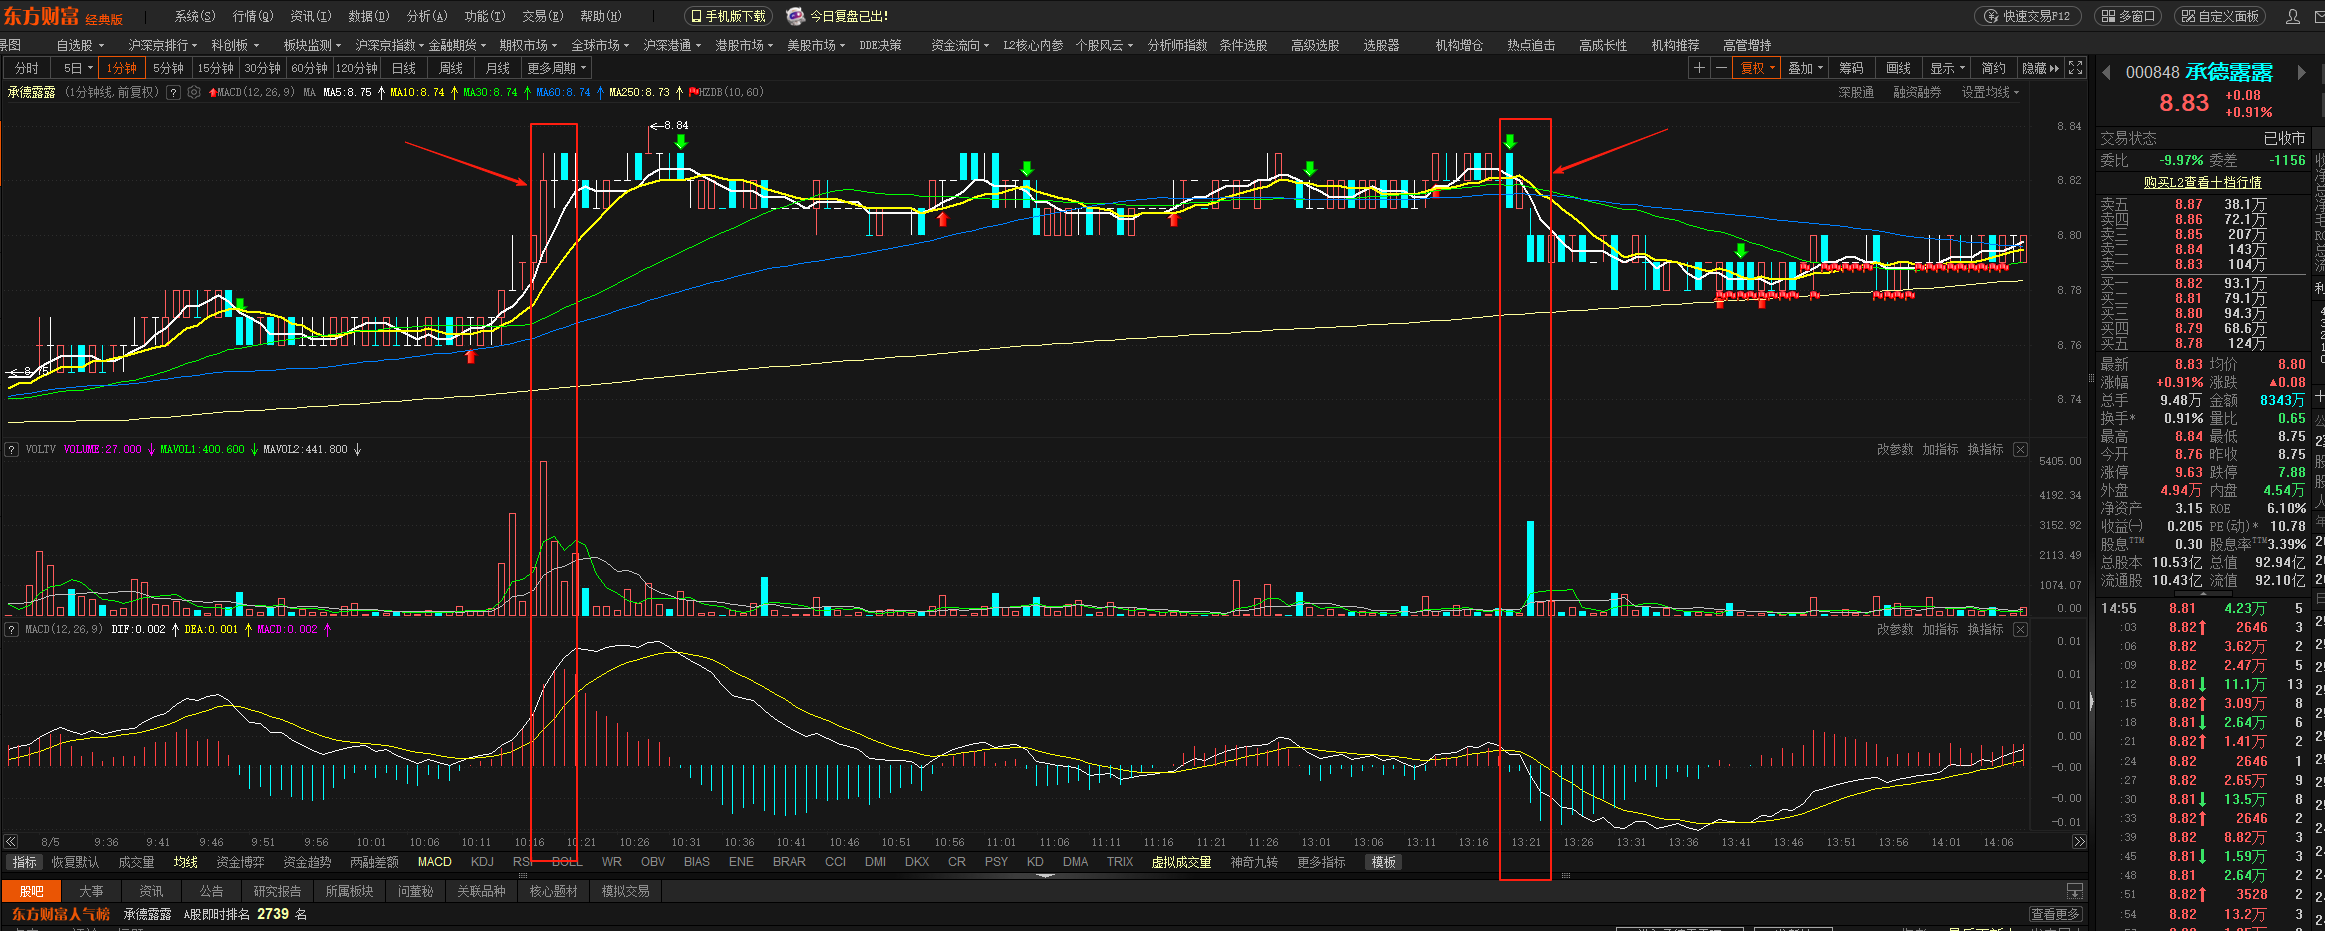Image resolution: width=2325 pixels, height=931 pixels.
Task: Switch to the 研究报告 tab
Action: pyautogui.click(x=277, y=891)
